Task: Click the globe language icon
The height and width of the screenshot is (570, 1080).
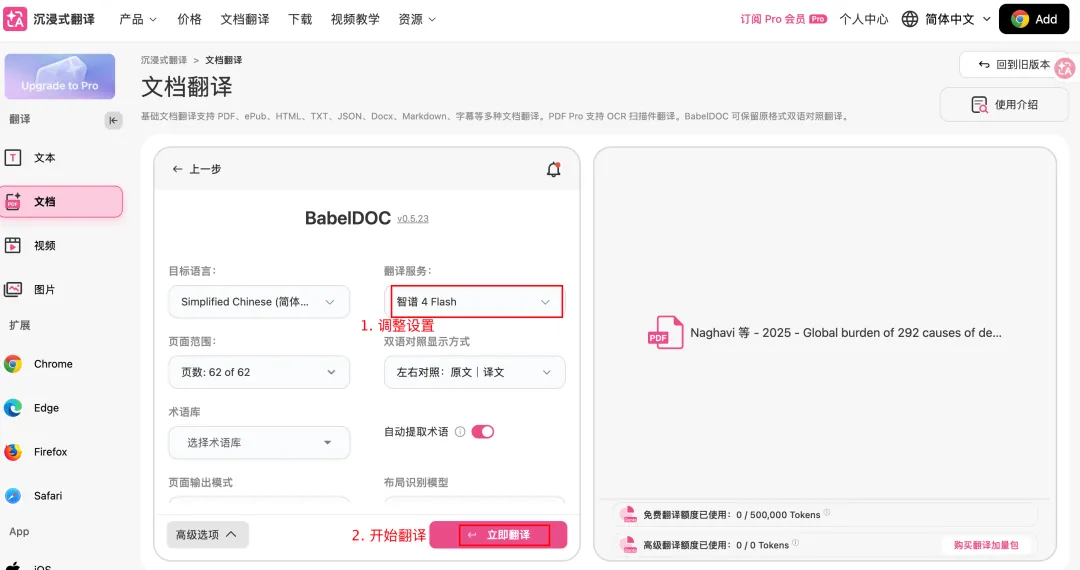Action: [x=910, y=19]
